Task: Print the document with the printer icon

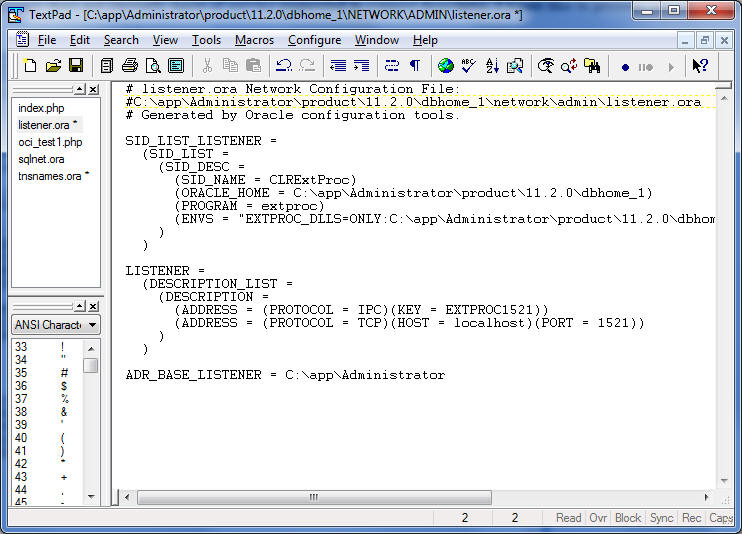Action: (x=130, y=65)
